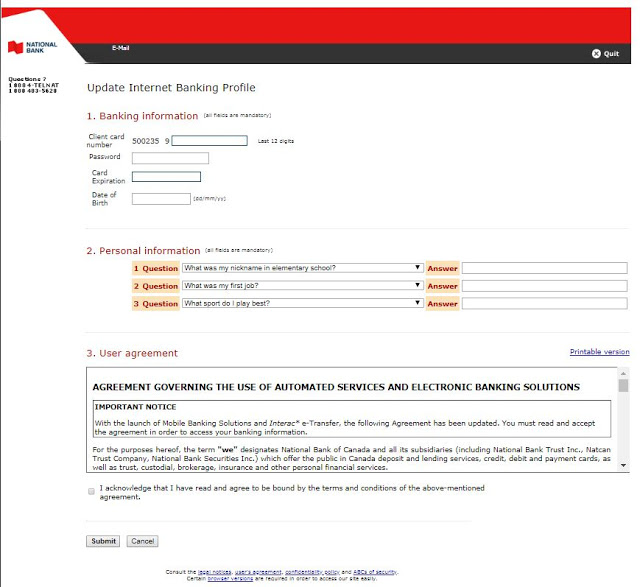Click the answer field for question 1
This screenshot has height=587, width=640.
tap(544, 268)
